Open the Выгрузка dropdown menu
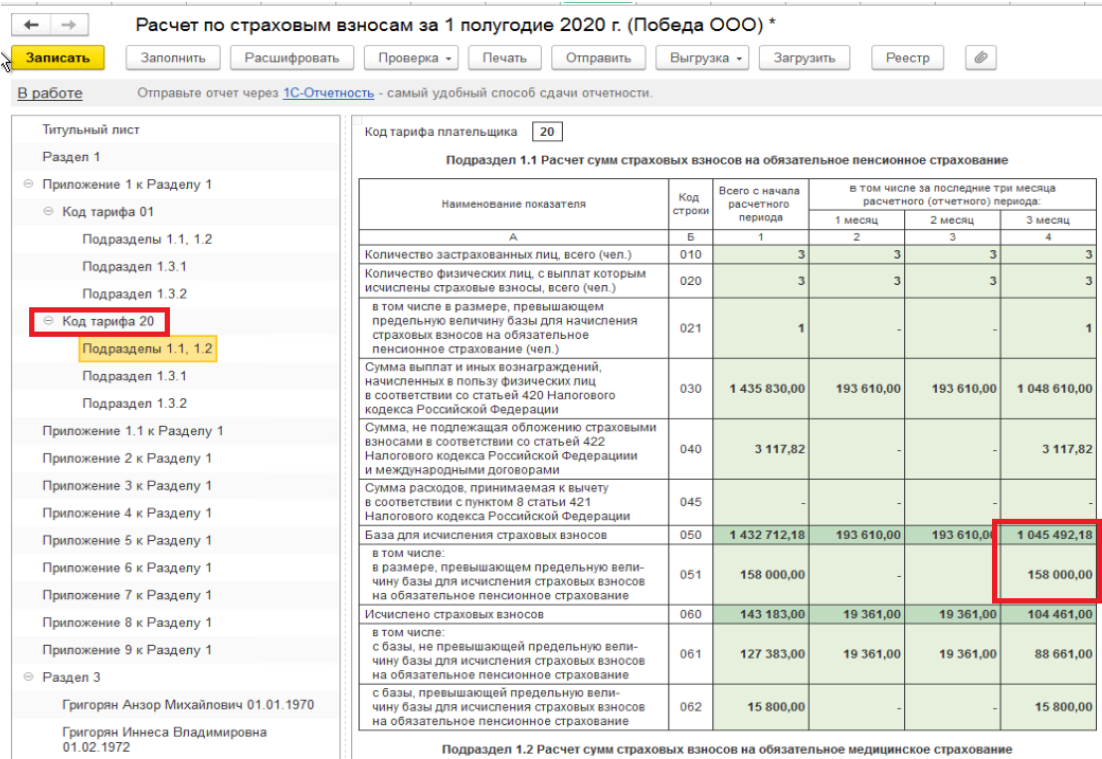The width and height of the screenshot is (1102, 759). 703,58
